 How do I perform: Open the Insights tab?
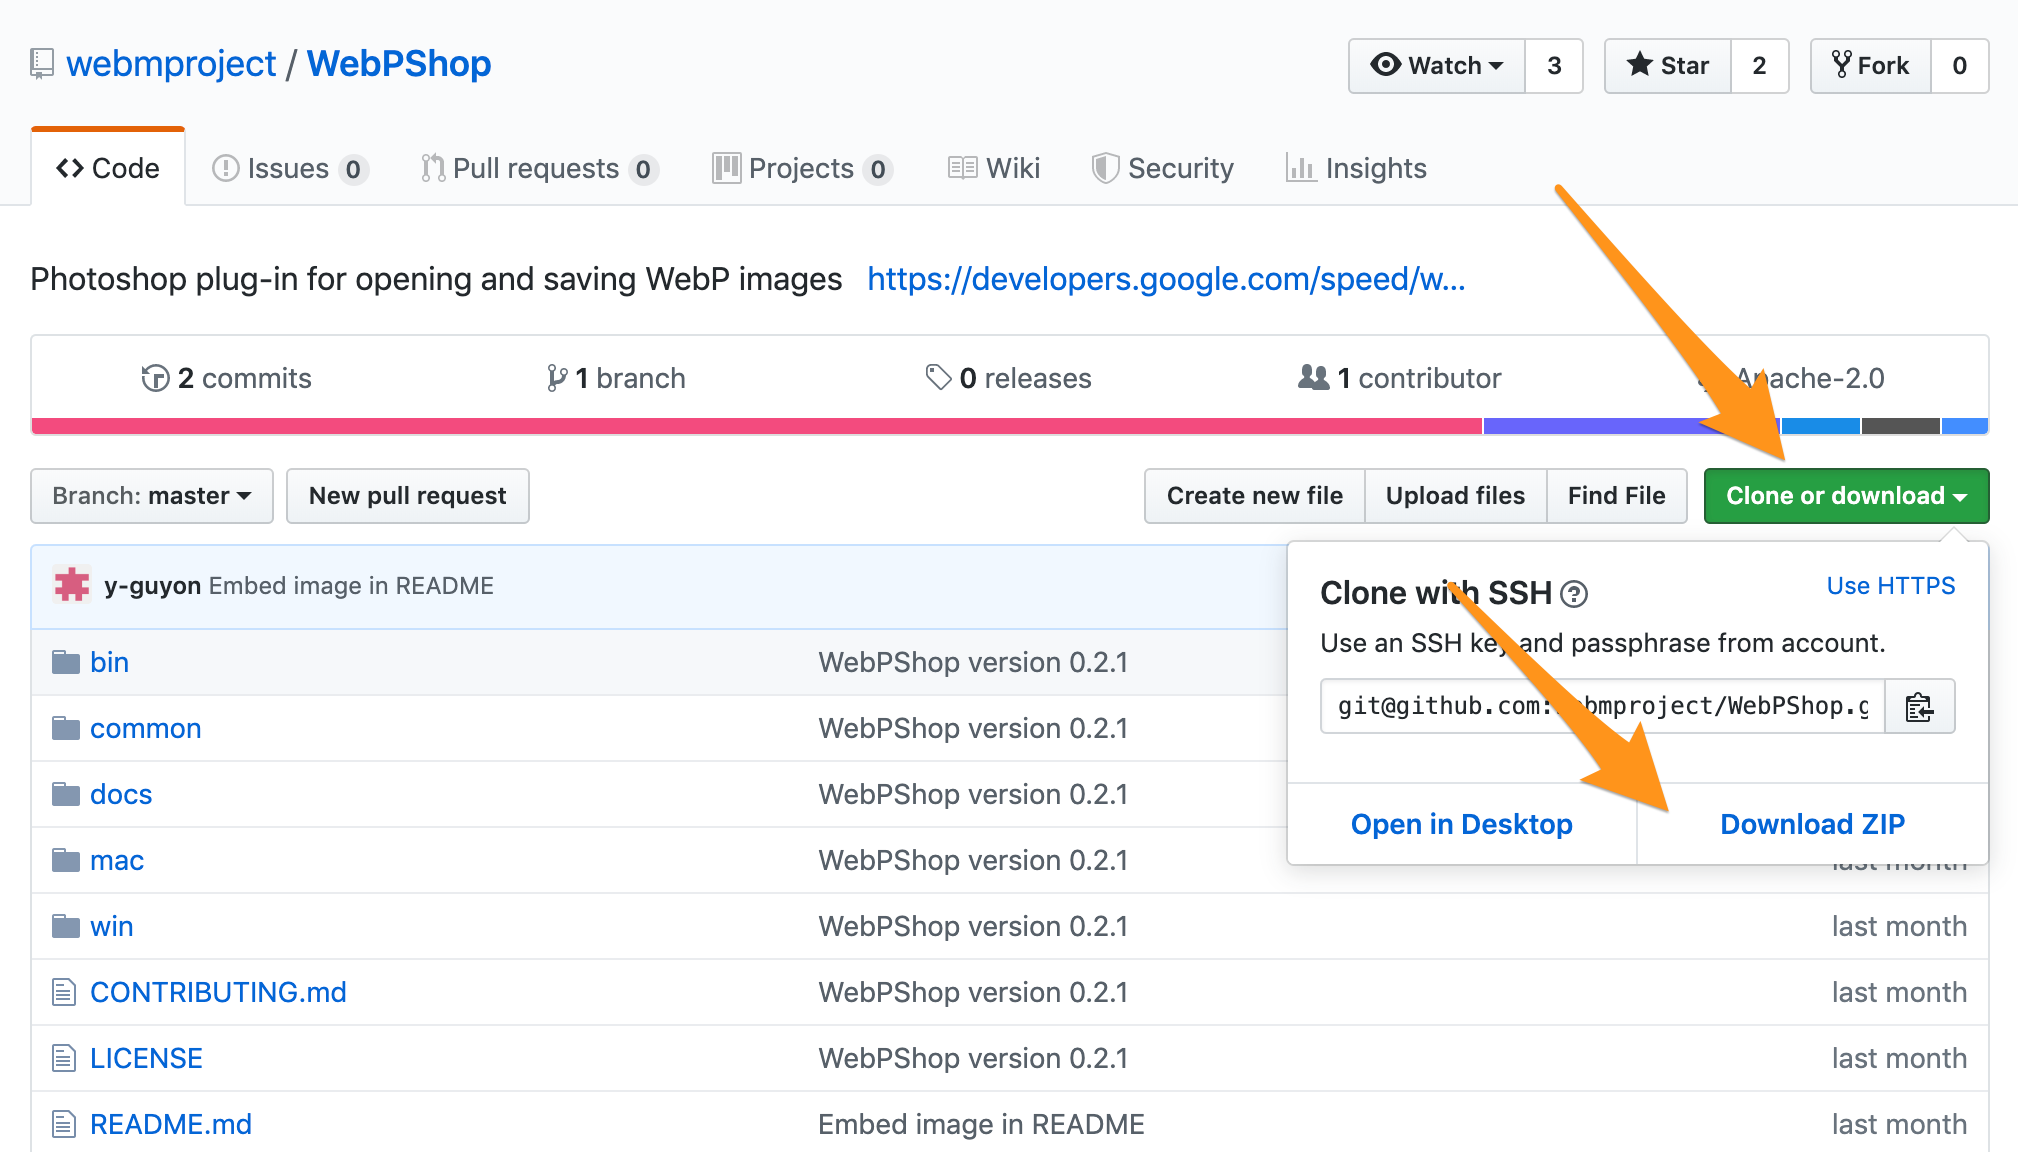pyautogui.click(x=1356, y=168)
